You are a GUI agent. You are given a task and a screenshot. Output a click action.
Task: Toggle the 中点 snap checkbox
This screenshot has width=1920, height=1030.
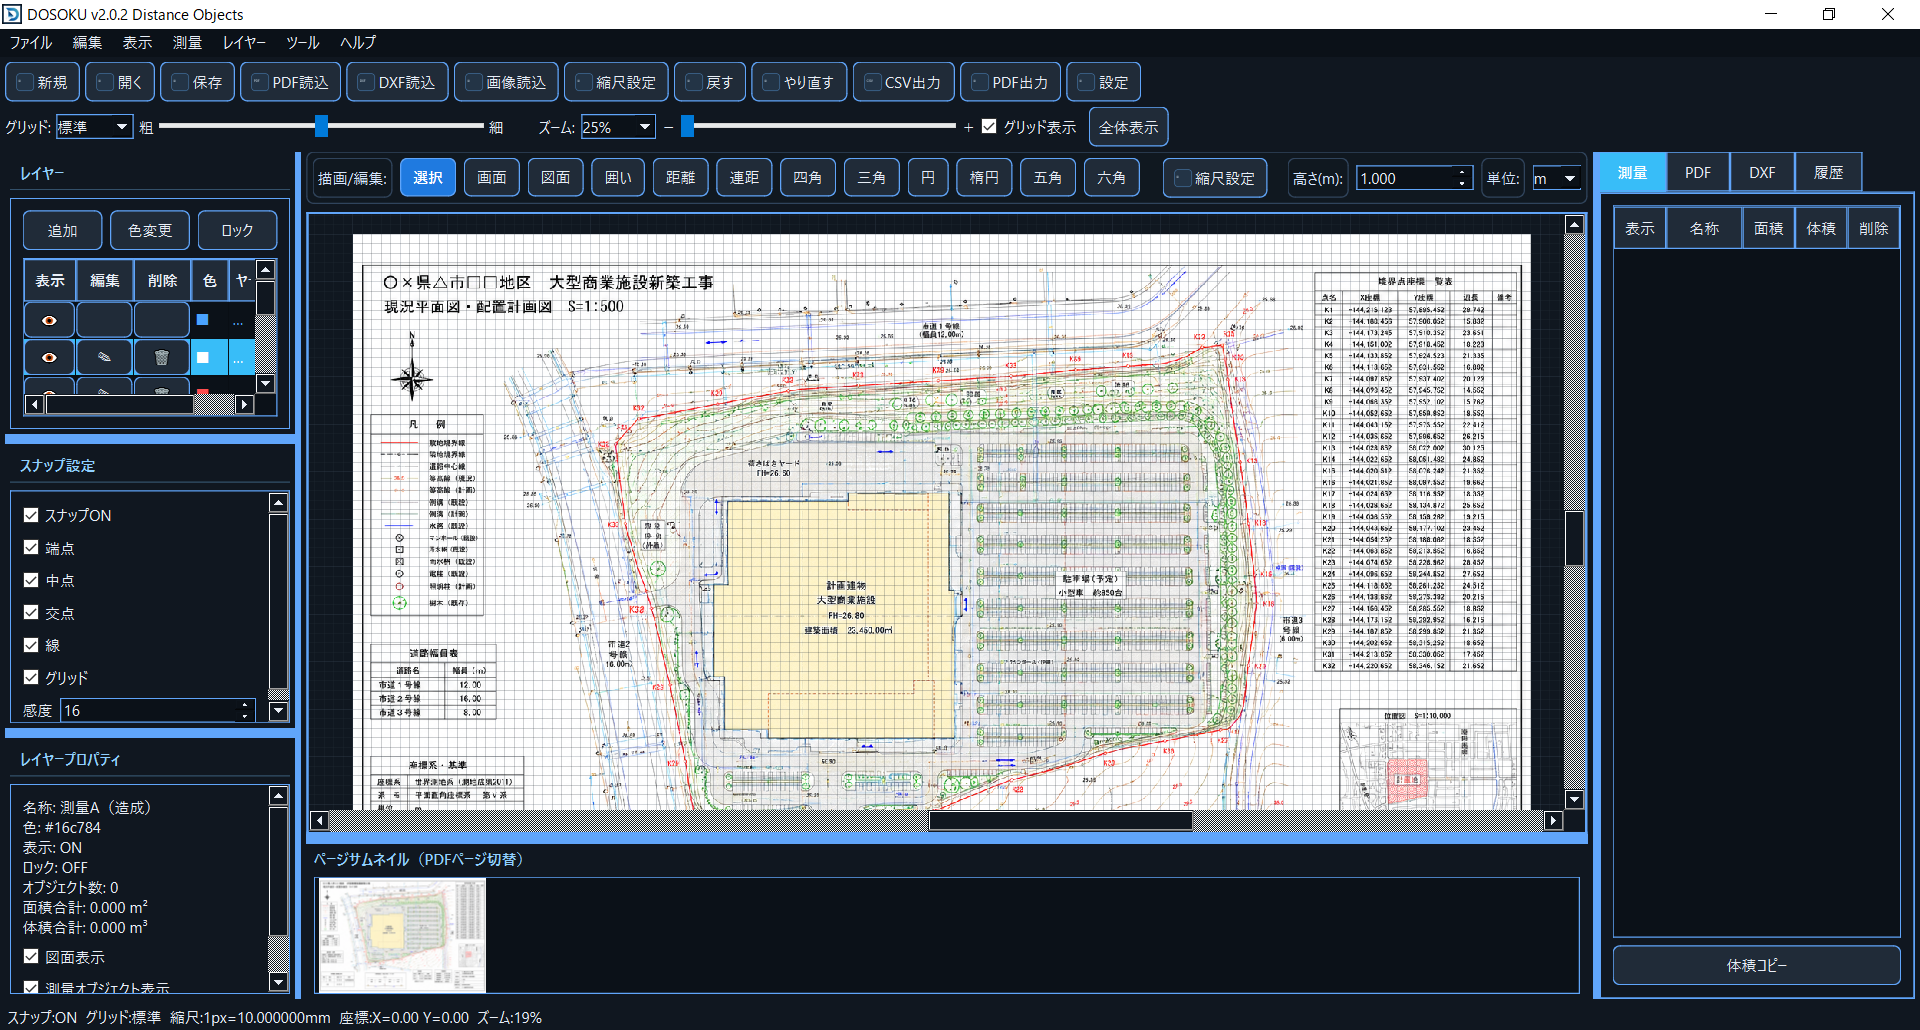tap(31, 580)
